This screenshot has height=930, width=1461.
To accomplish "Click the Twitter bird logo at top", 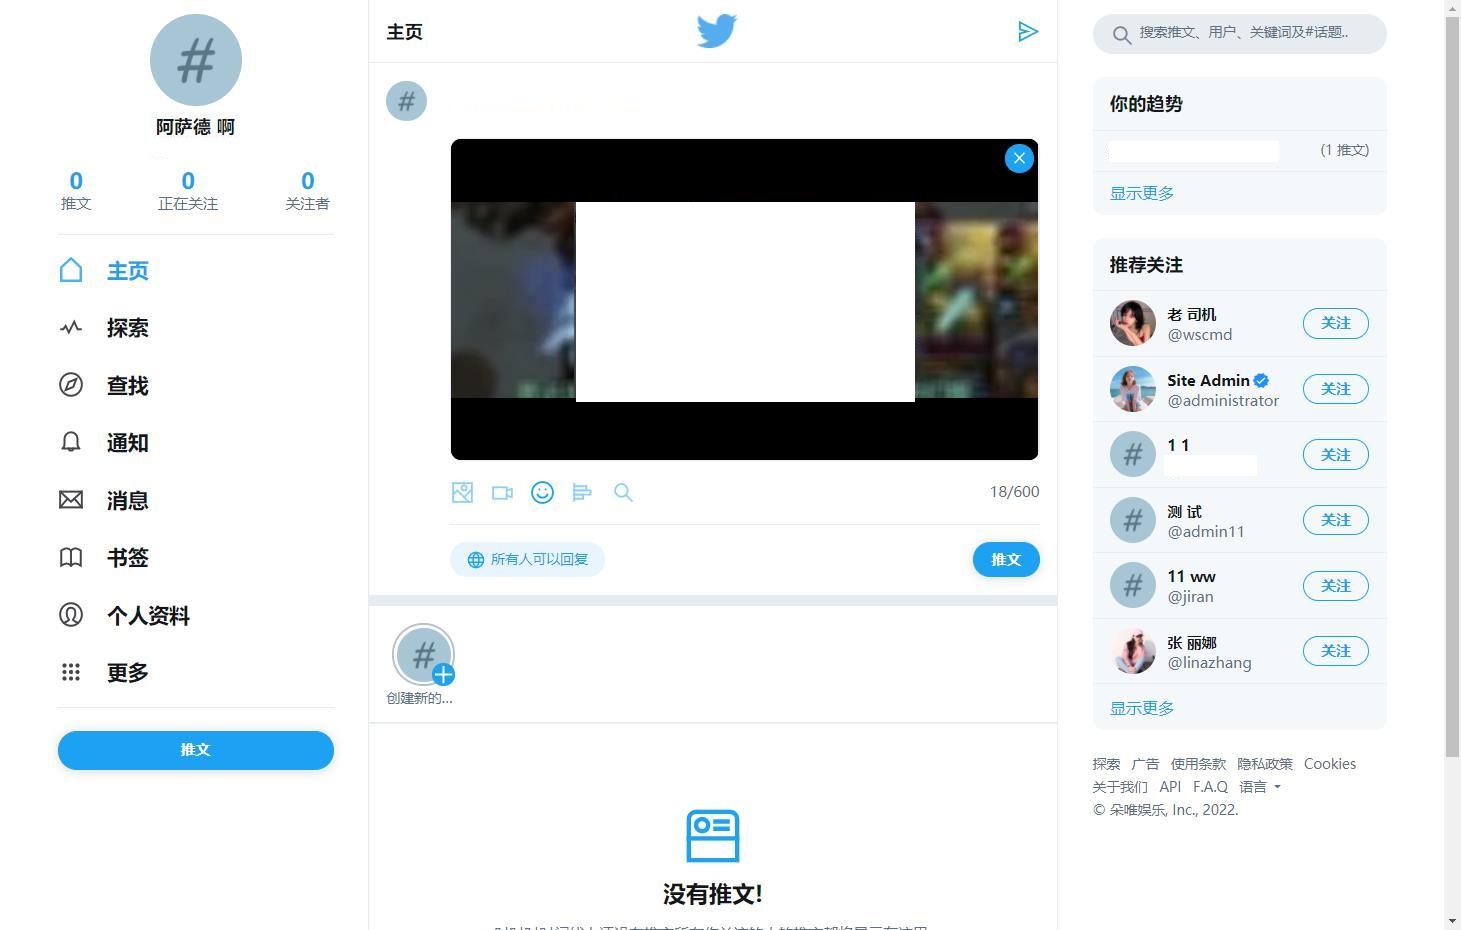I will click(716, 31).
